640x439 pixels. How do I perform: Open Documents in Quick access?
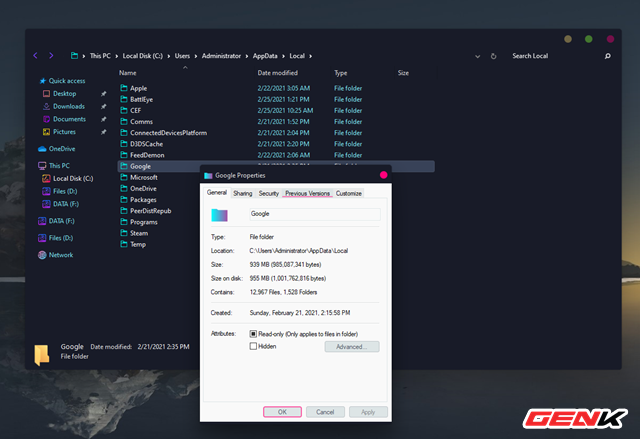pyautogui.click(x=69, y=119)
